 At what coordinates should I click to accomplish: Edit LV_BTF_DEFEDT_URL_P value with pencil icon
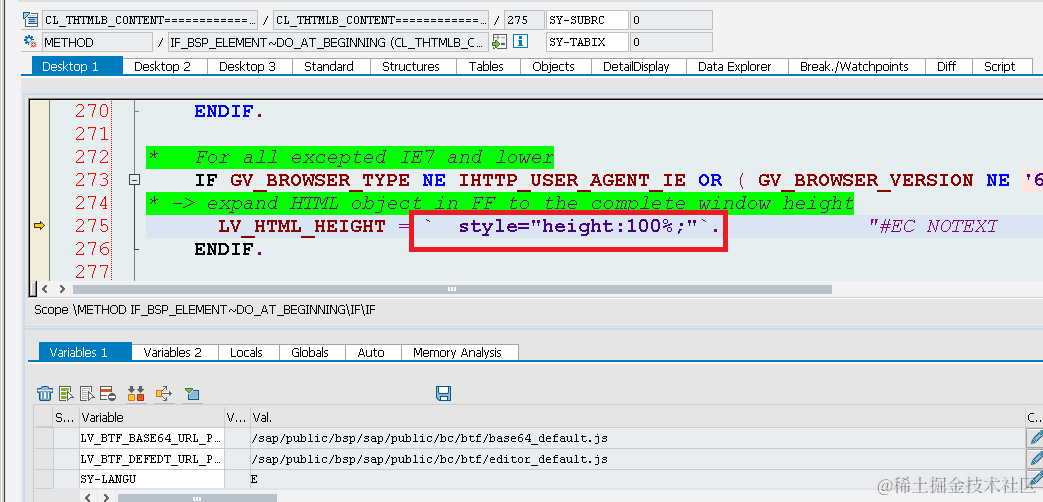[x=1035, y=458]
